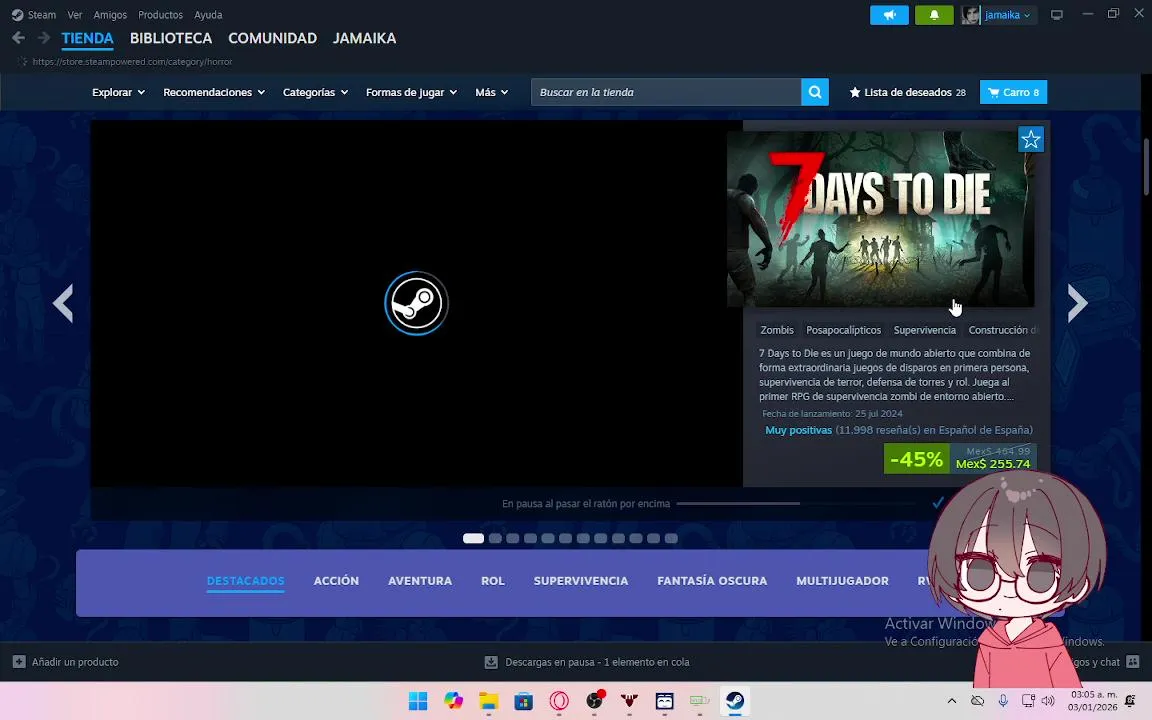Click the star icon beside Lista de deseados
The width and height of the screenshot is (1152, 720).
coord(854,92)
